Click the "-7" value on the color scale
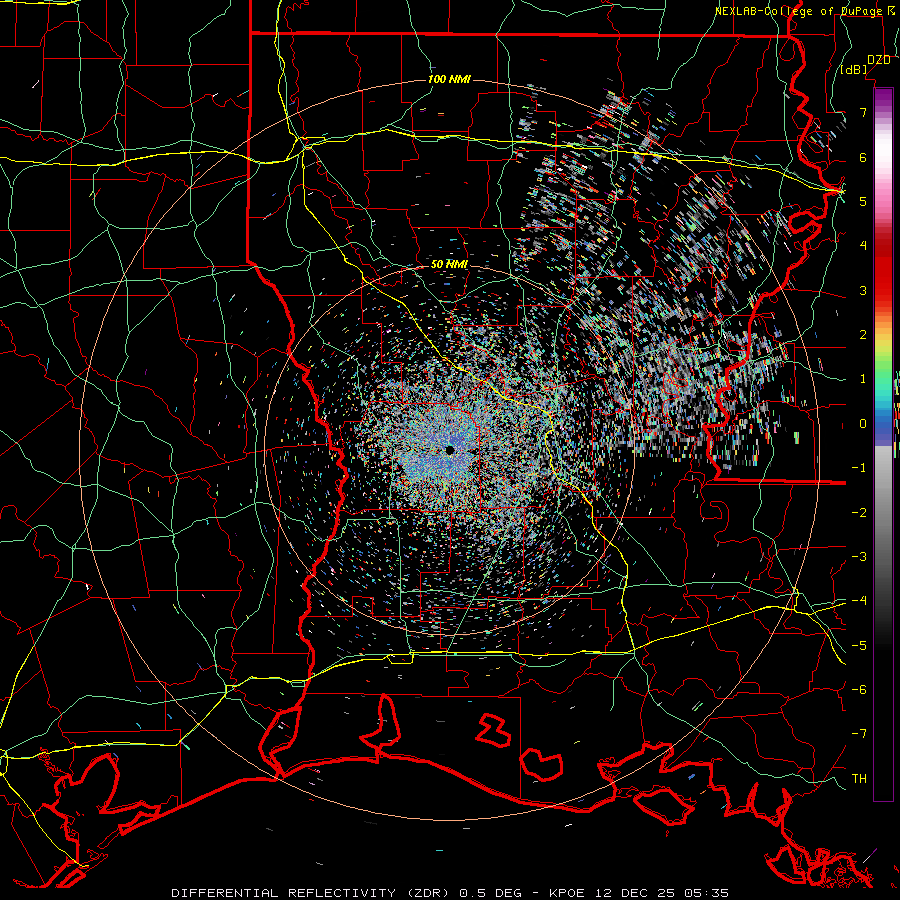Image resolution: width=900 pixels, height=900 pixels. tap(859, 734)
